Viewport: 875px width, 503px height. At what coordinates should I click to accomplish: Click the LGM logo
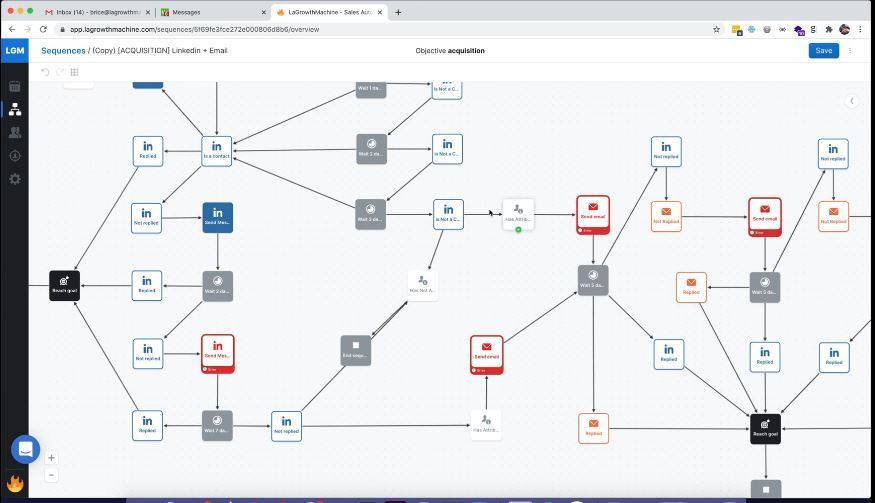(15, 50)
